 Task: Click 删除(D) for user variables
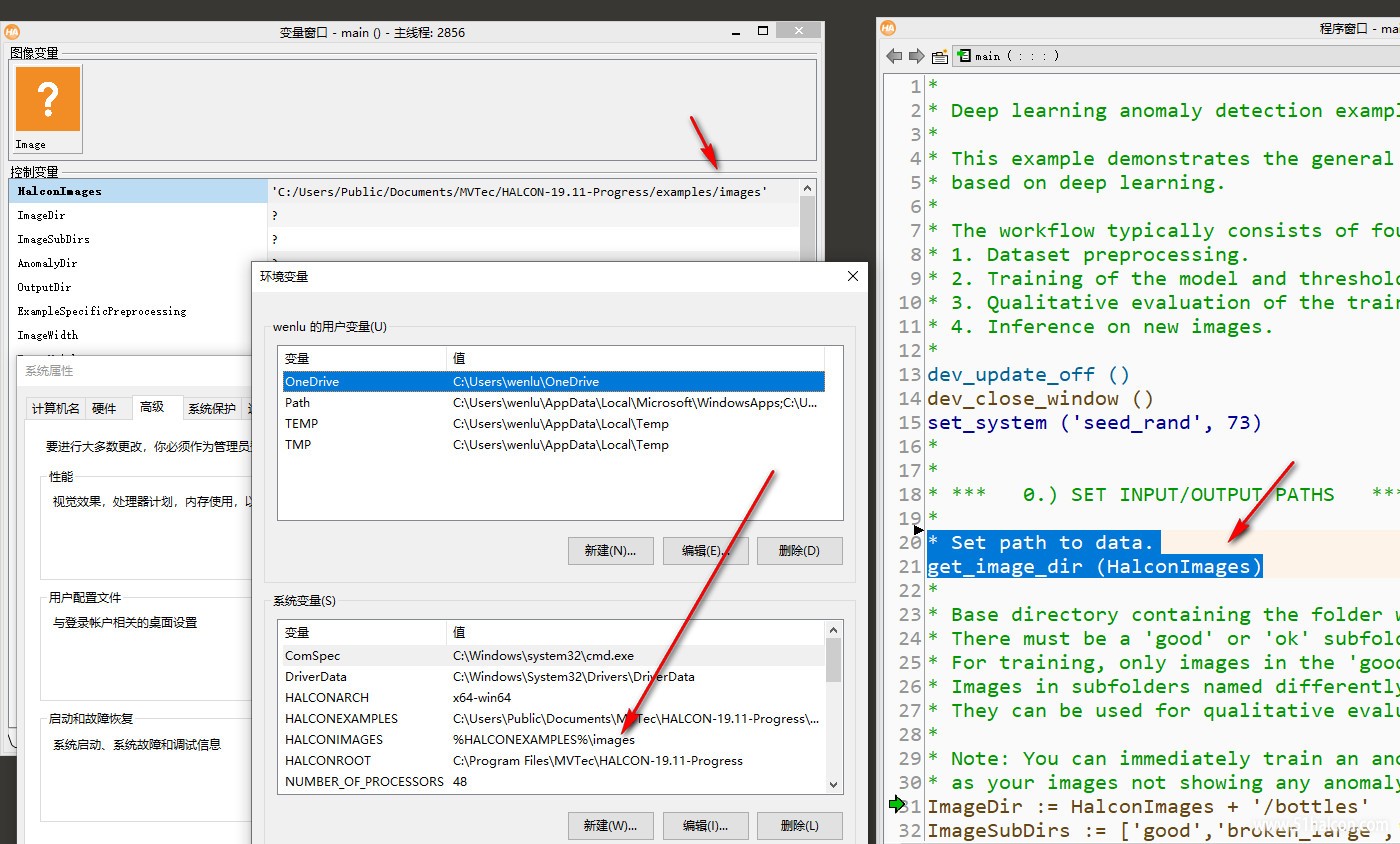coord(799,551)
